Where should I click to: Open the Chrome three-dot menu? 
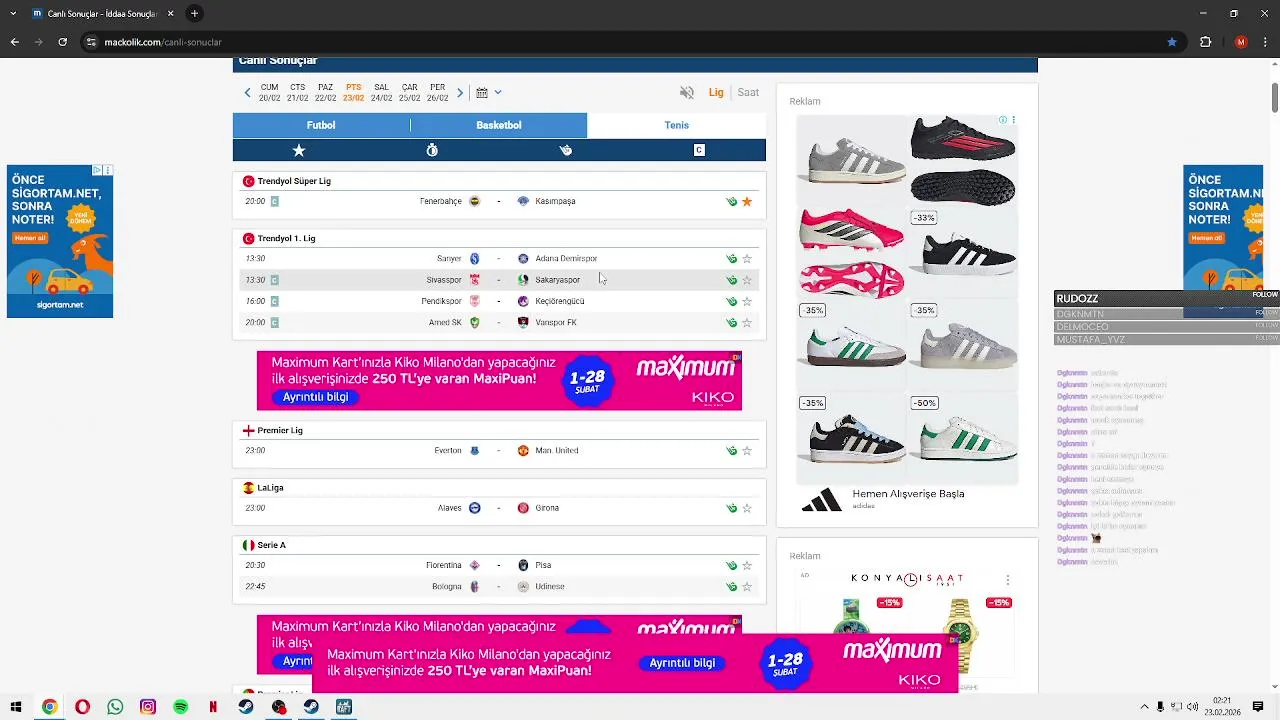click(1265, 42)
